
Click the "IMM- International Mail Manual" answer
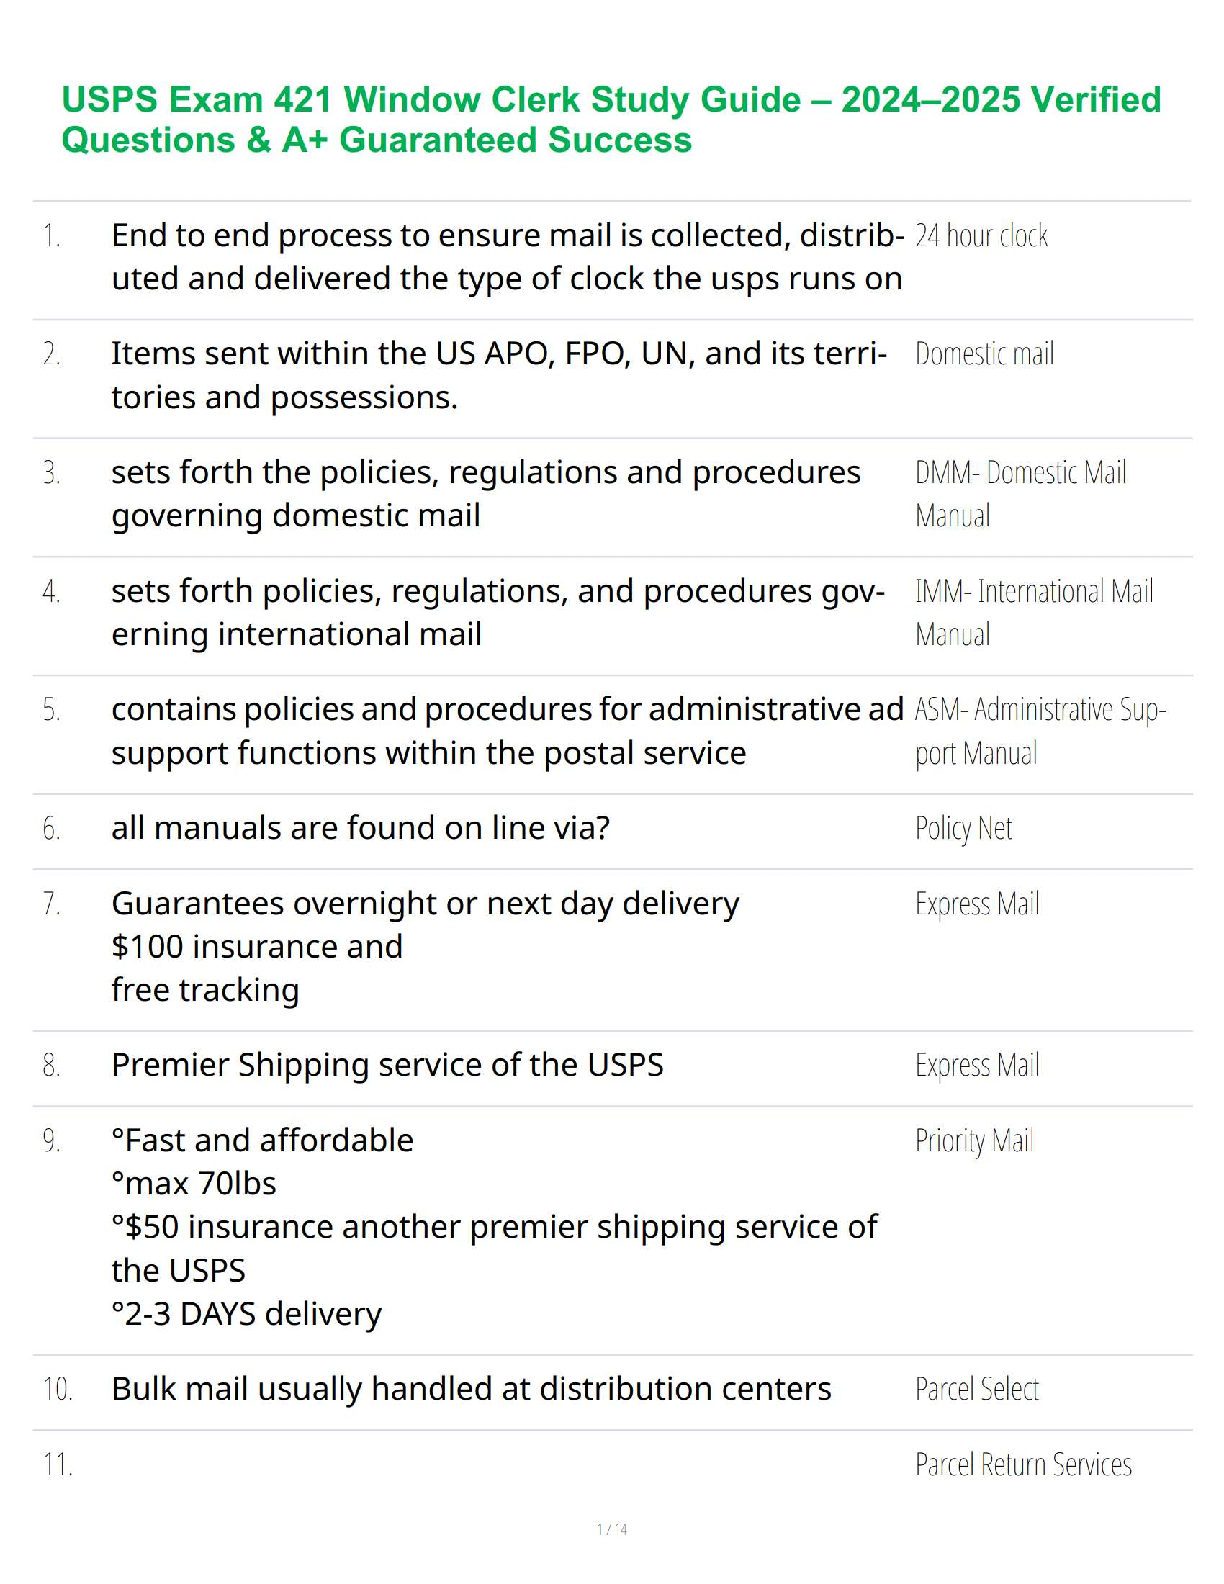(1033, 612)
